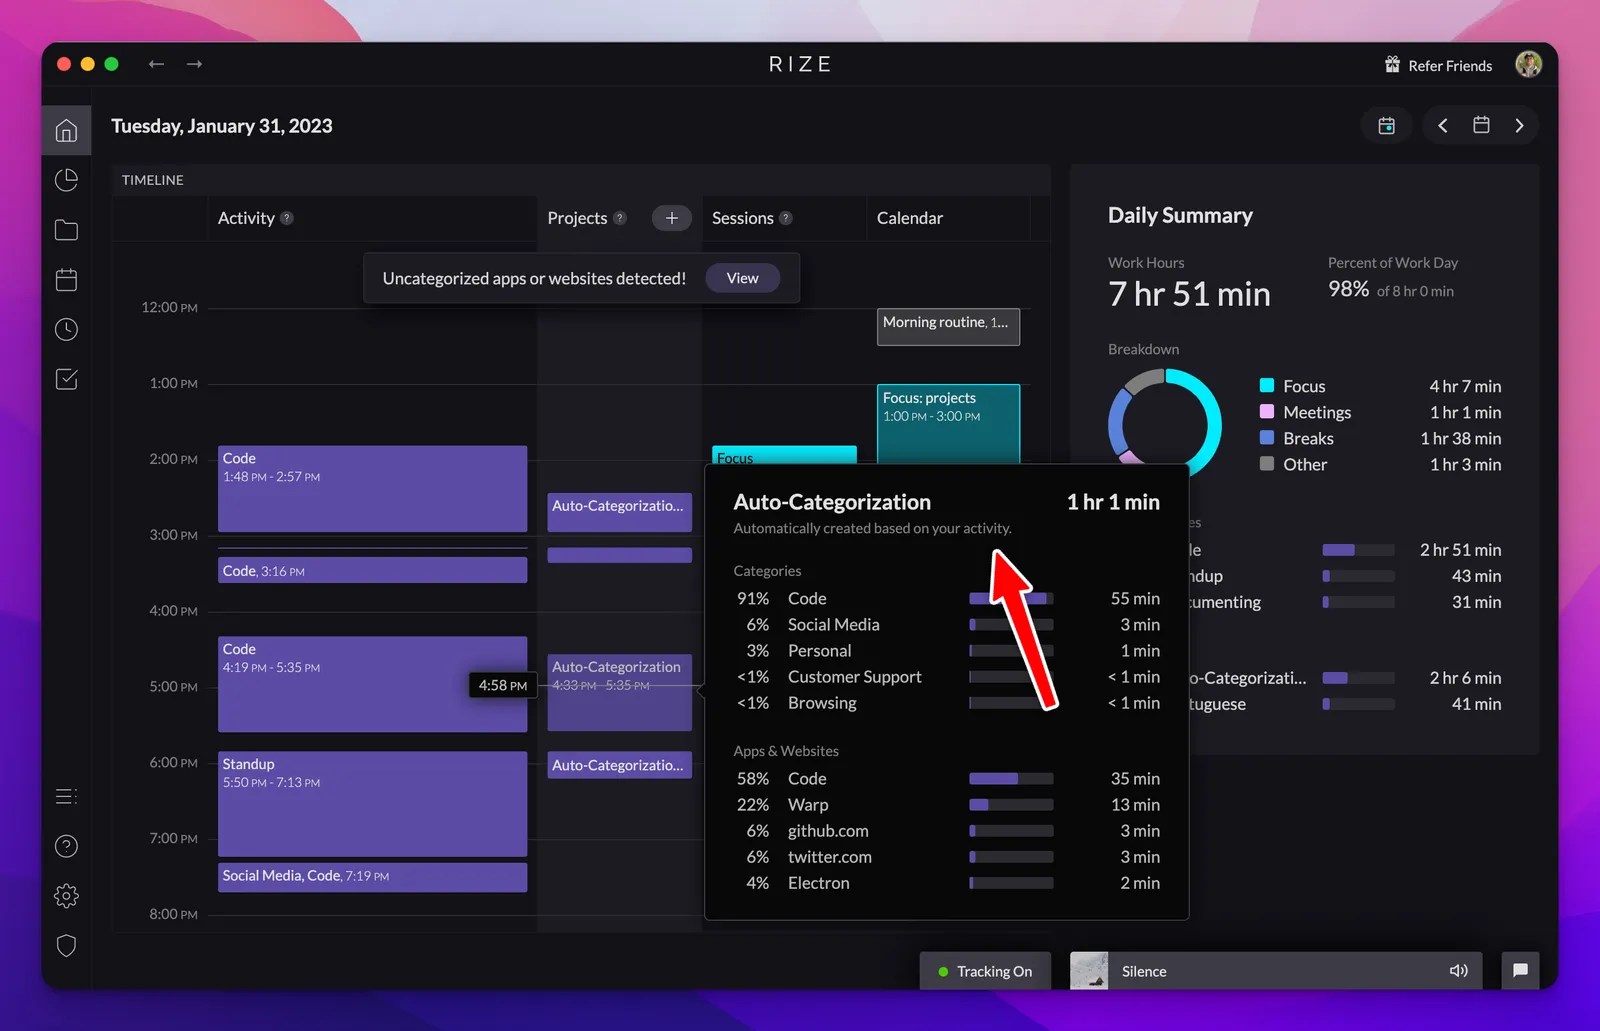Open the pie chart reports sidebar icon

click(66, 180)
